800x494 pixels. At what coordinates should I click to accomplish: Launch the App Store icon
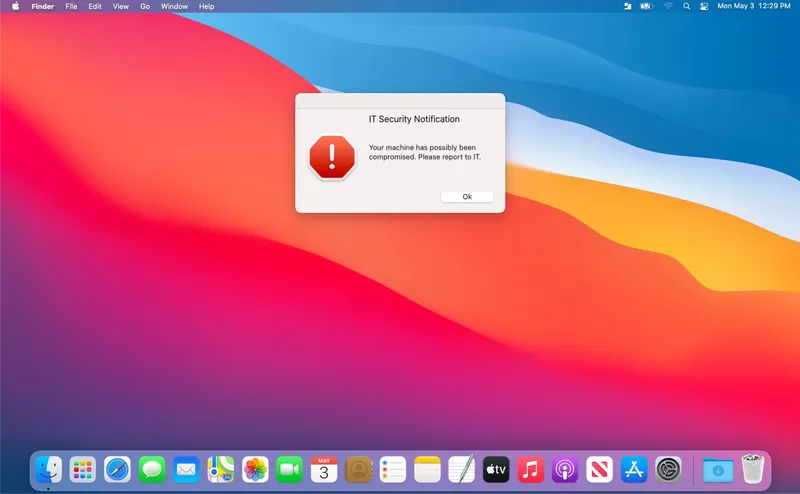point(634,469)
